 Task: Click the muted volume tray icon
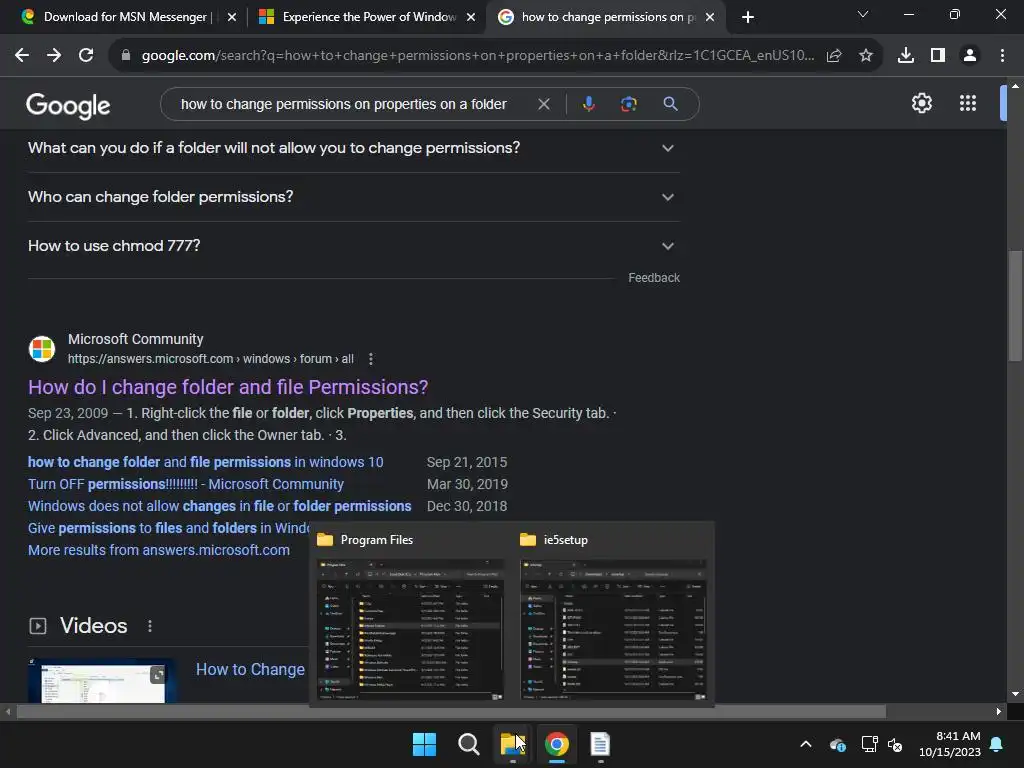click(895, 744)
